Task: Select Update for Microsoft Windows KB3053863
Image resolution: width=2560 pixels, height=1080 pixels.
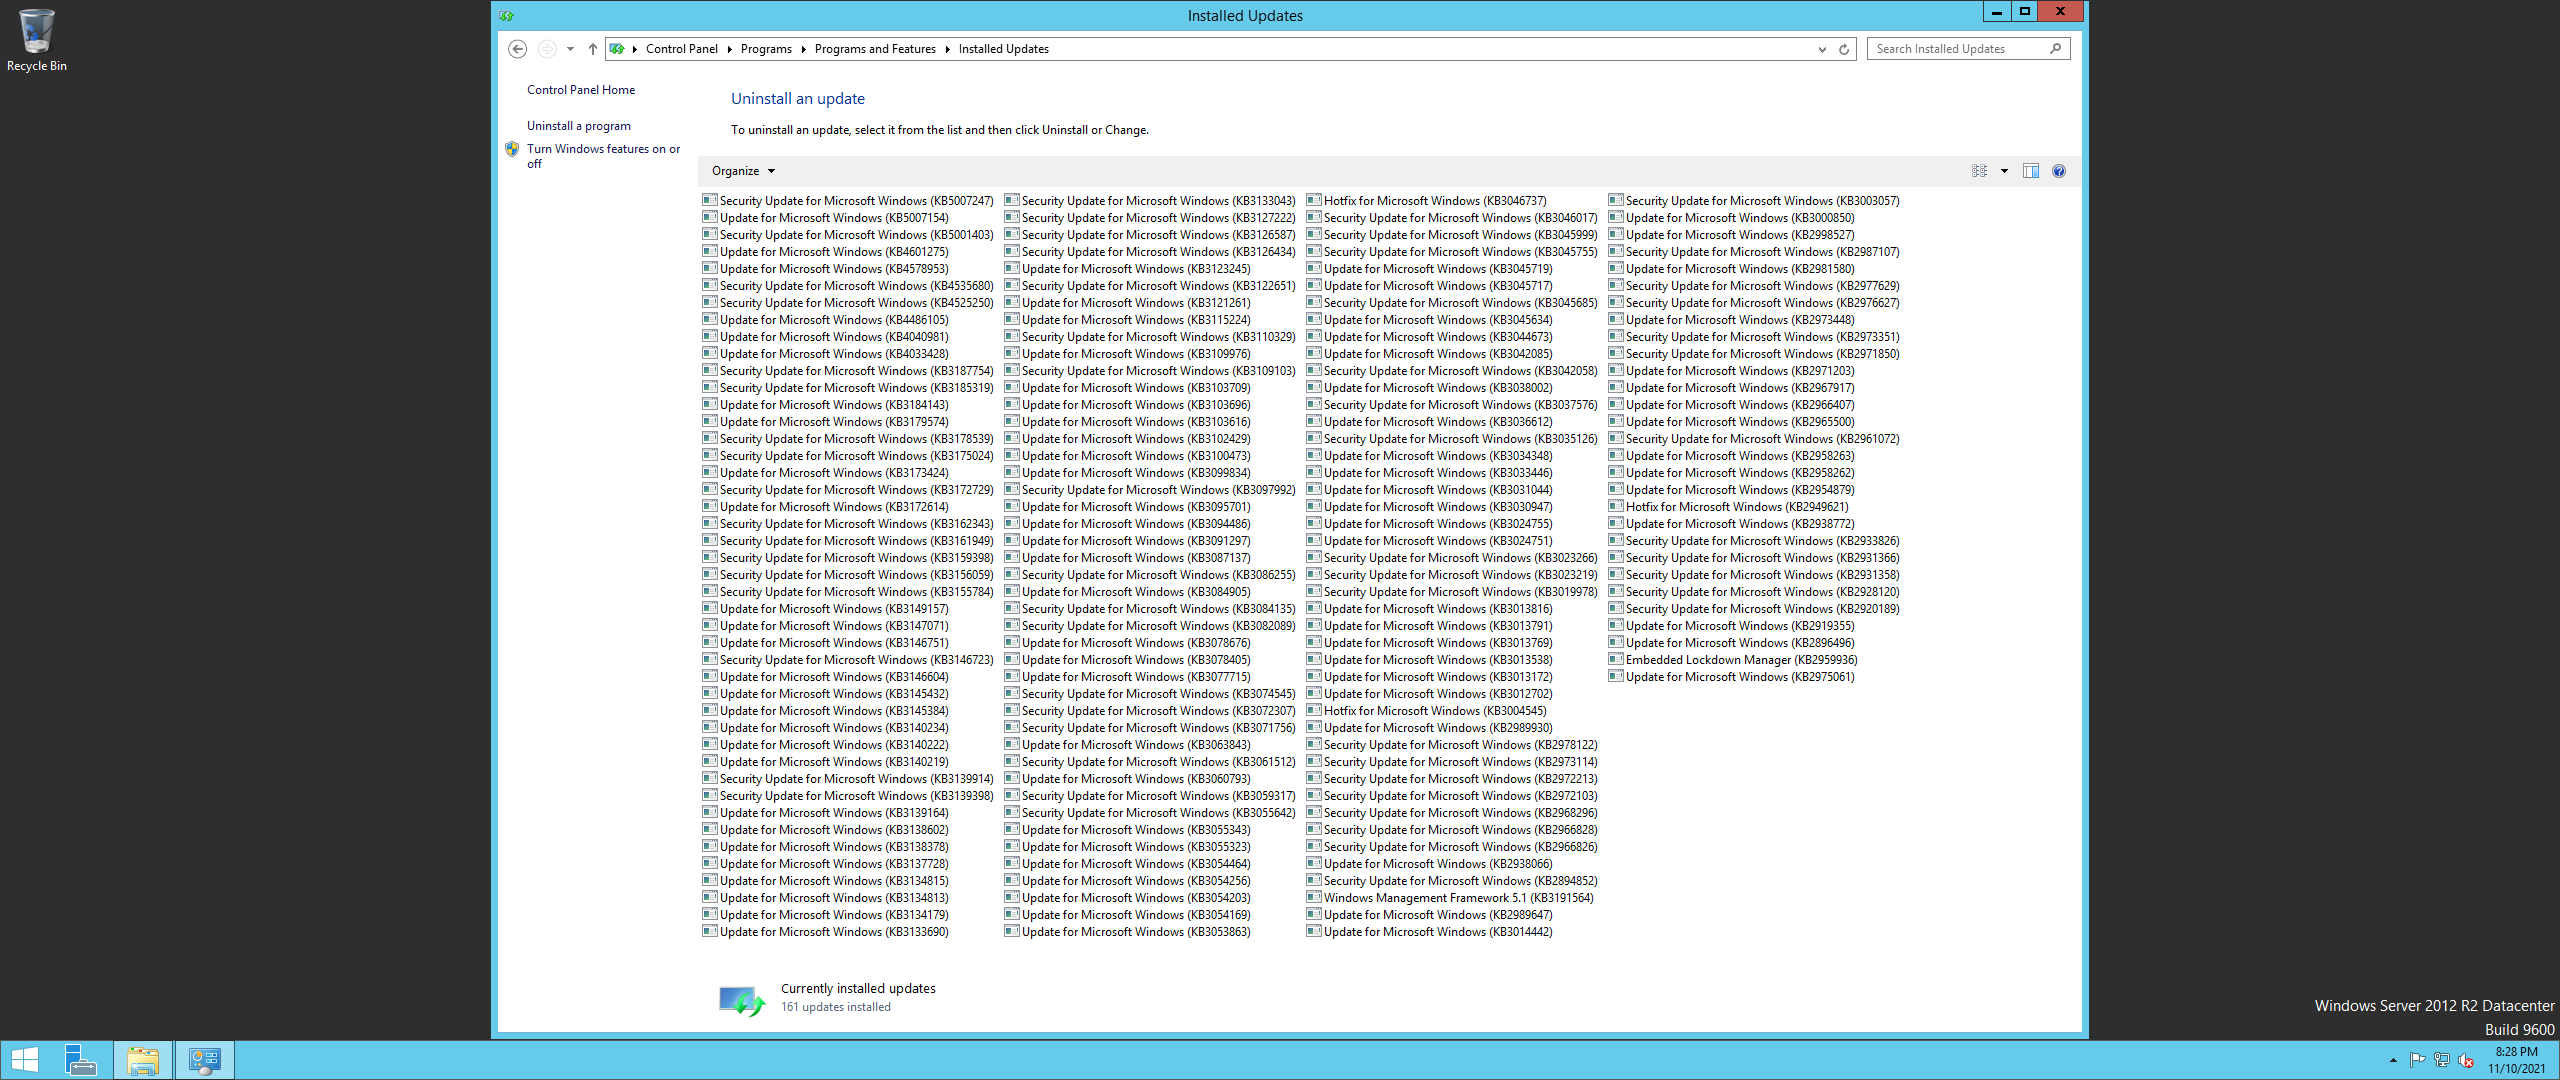Action: 1128,932
